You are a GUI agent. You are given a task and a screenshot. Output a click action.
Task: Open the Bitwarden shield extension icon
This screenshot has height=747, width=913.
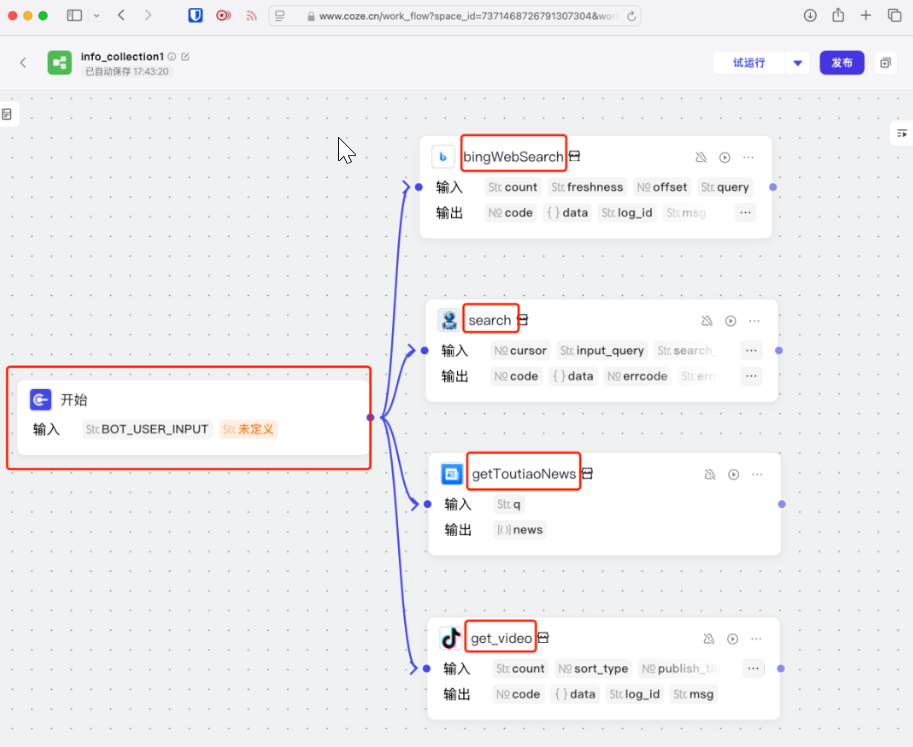(x=196, y=16)
